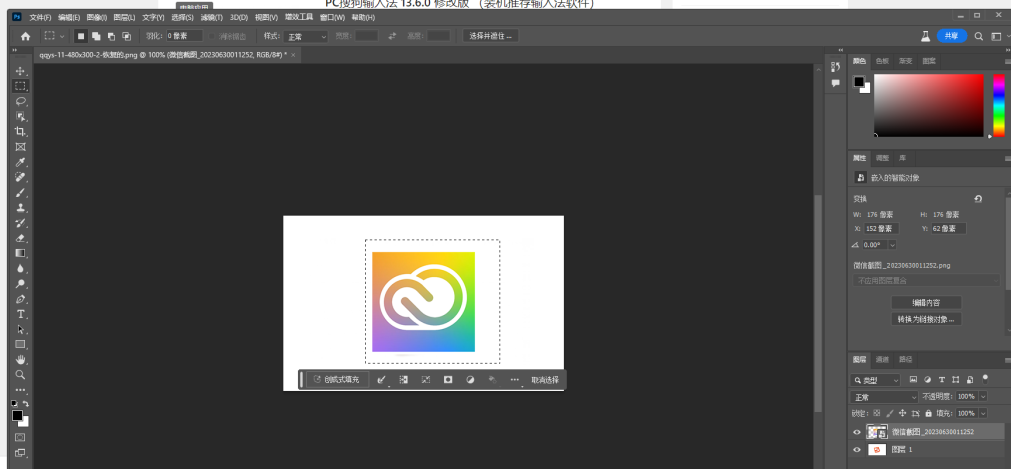Click the 创成式填充 button
This screenshot has height=469, width=1011.
pyautogui.click(x=337, y=380)
